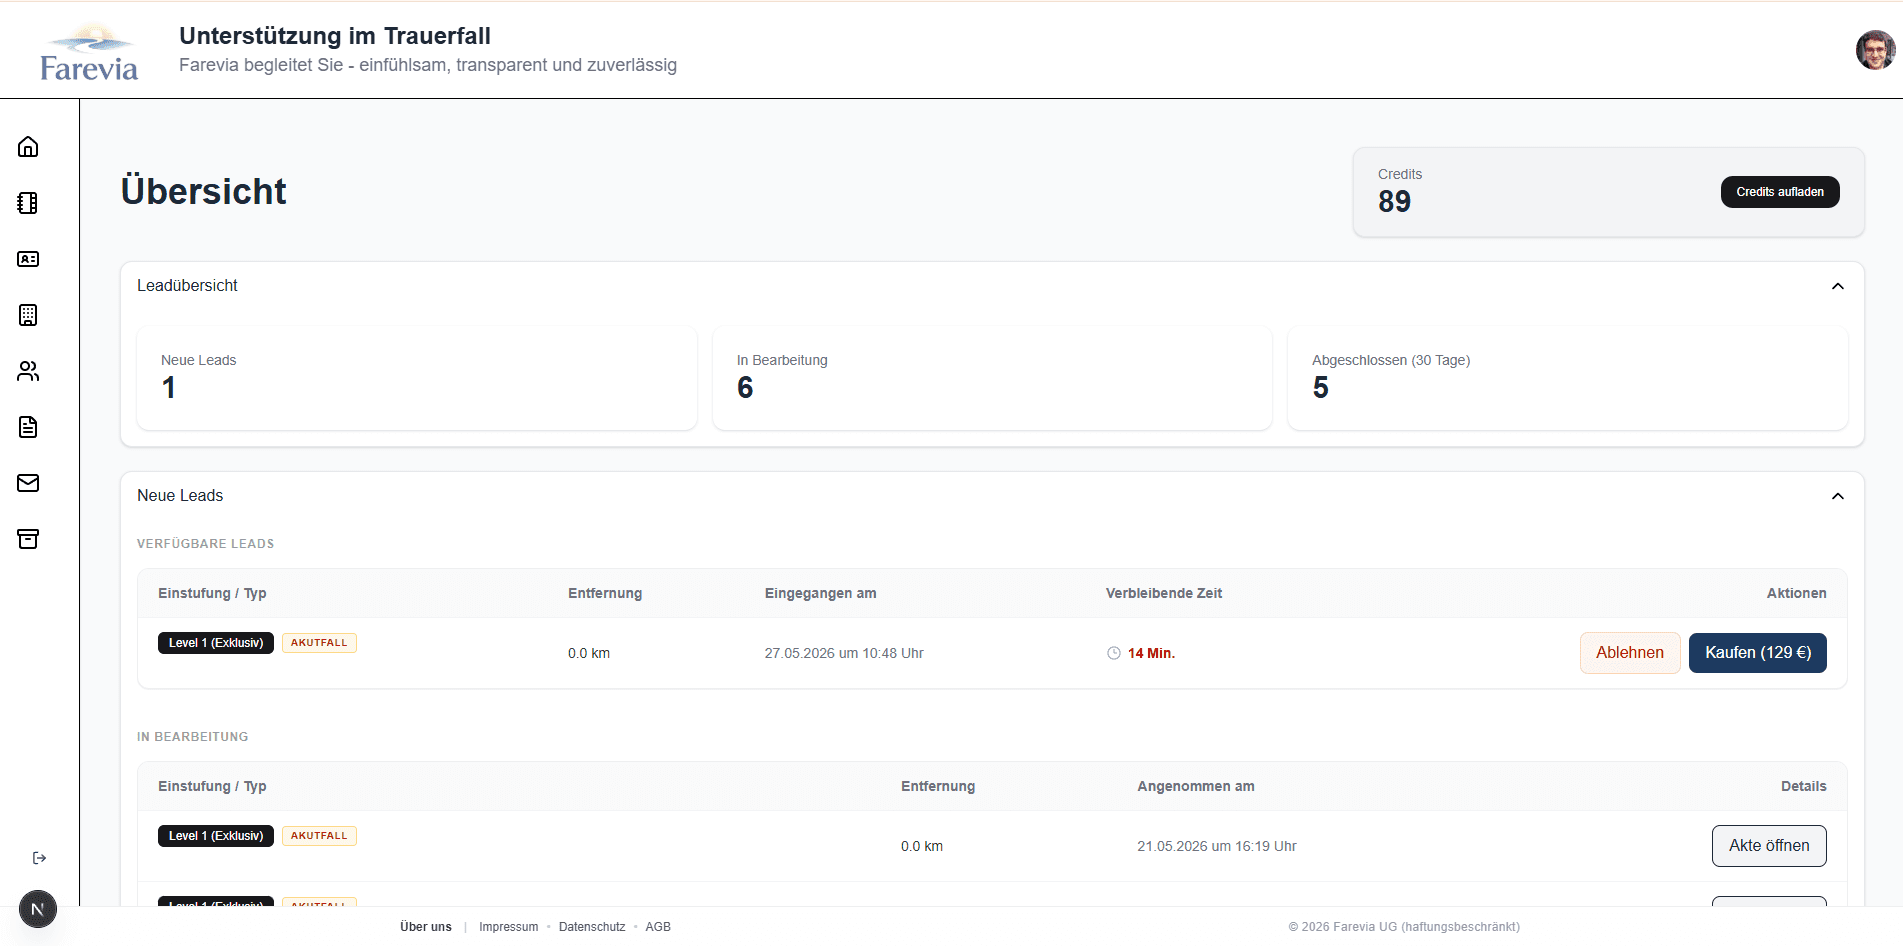Image resolution: width=1903 pixels, height=946 pixels.
Task: Click AKUTFALL tag for 21.05.2026 lead
Action: tap(319, 836)
